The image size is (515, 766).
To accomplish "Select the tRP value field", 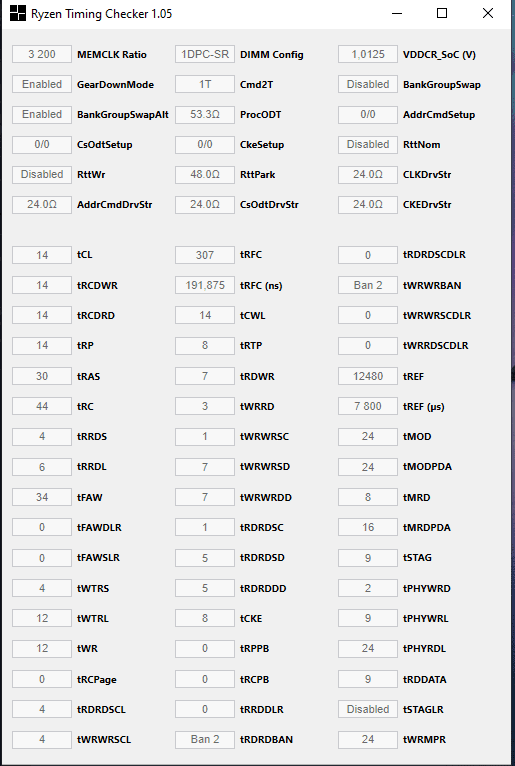I will tap(42, 345).
